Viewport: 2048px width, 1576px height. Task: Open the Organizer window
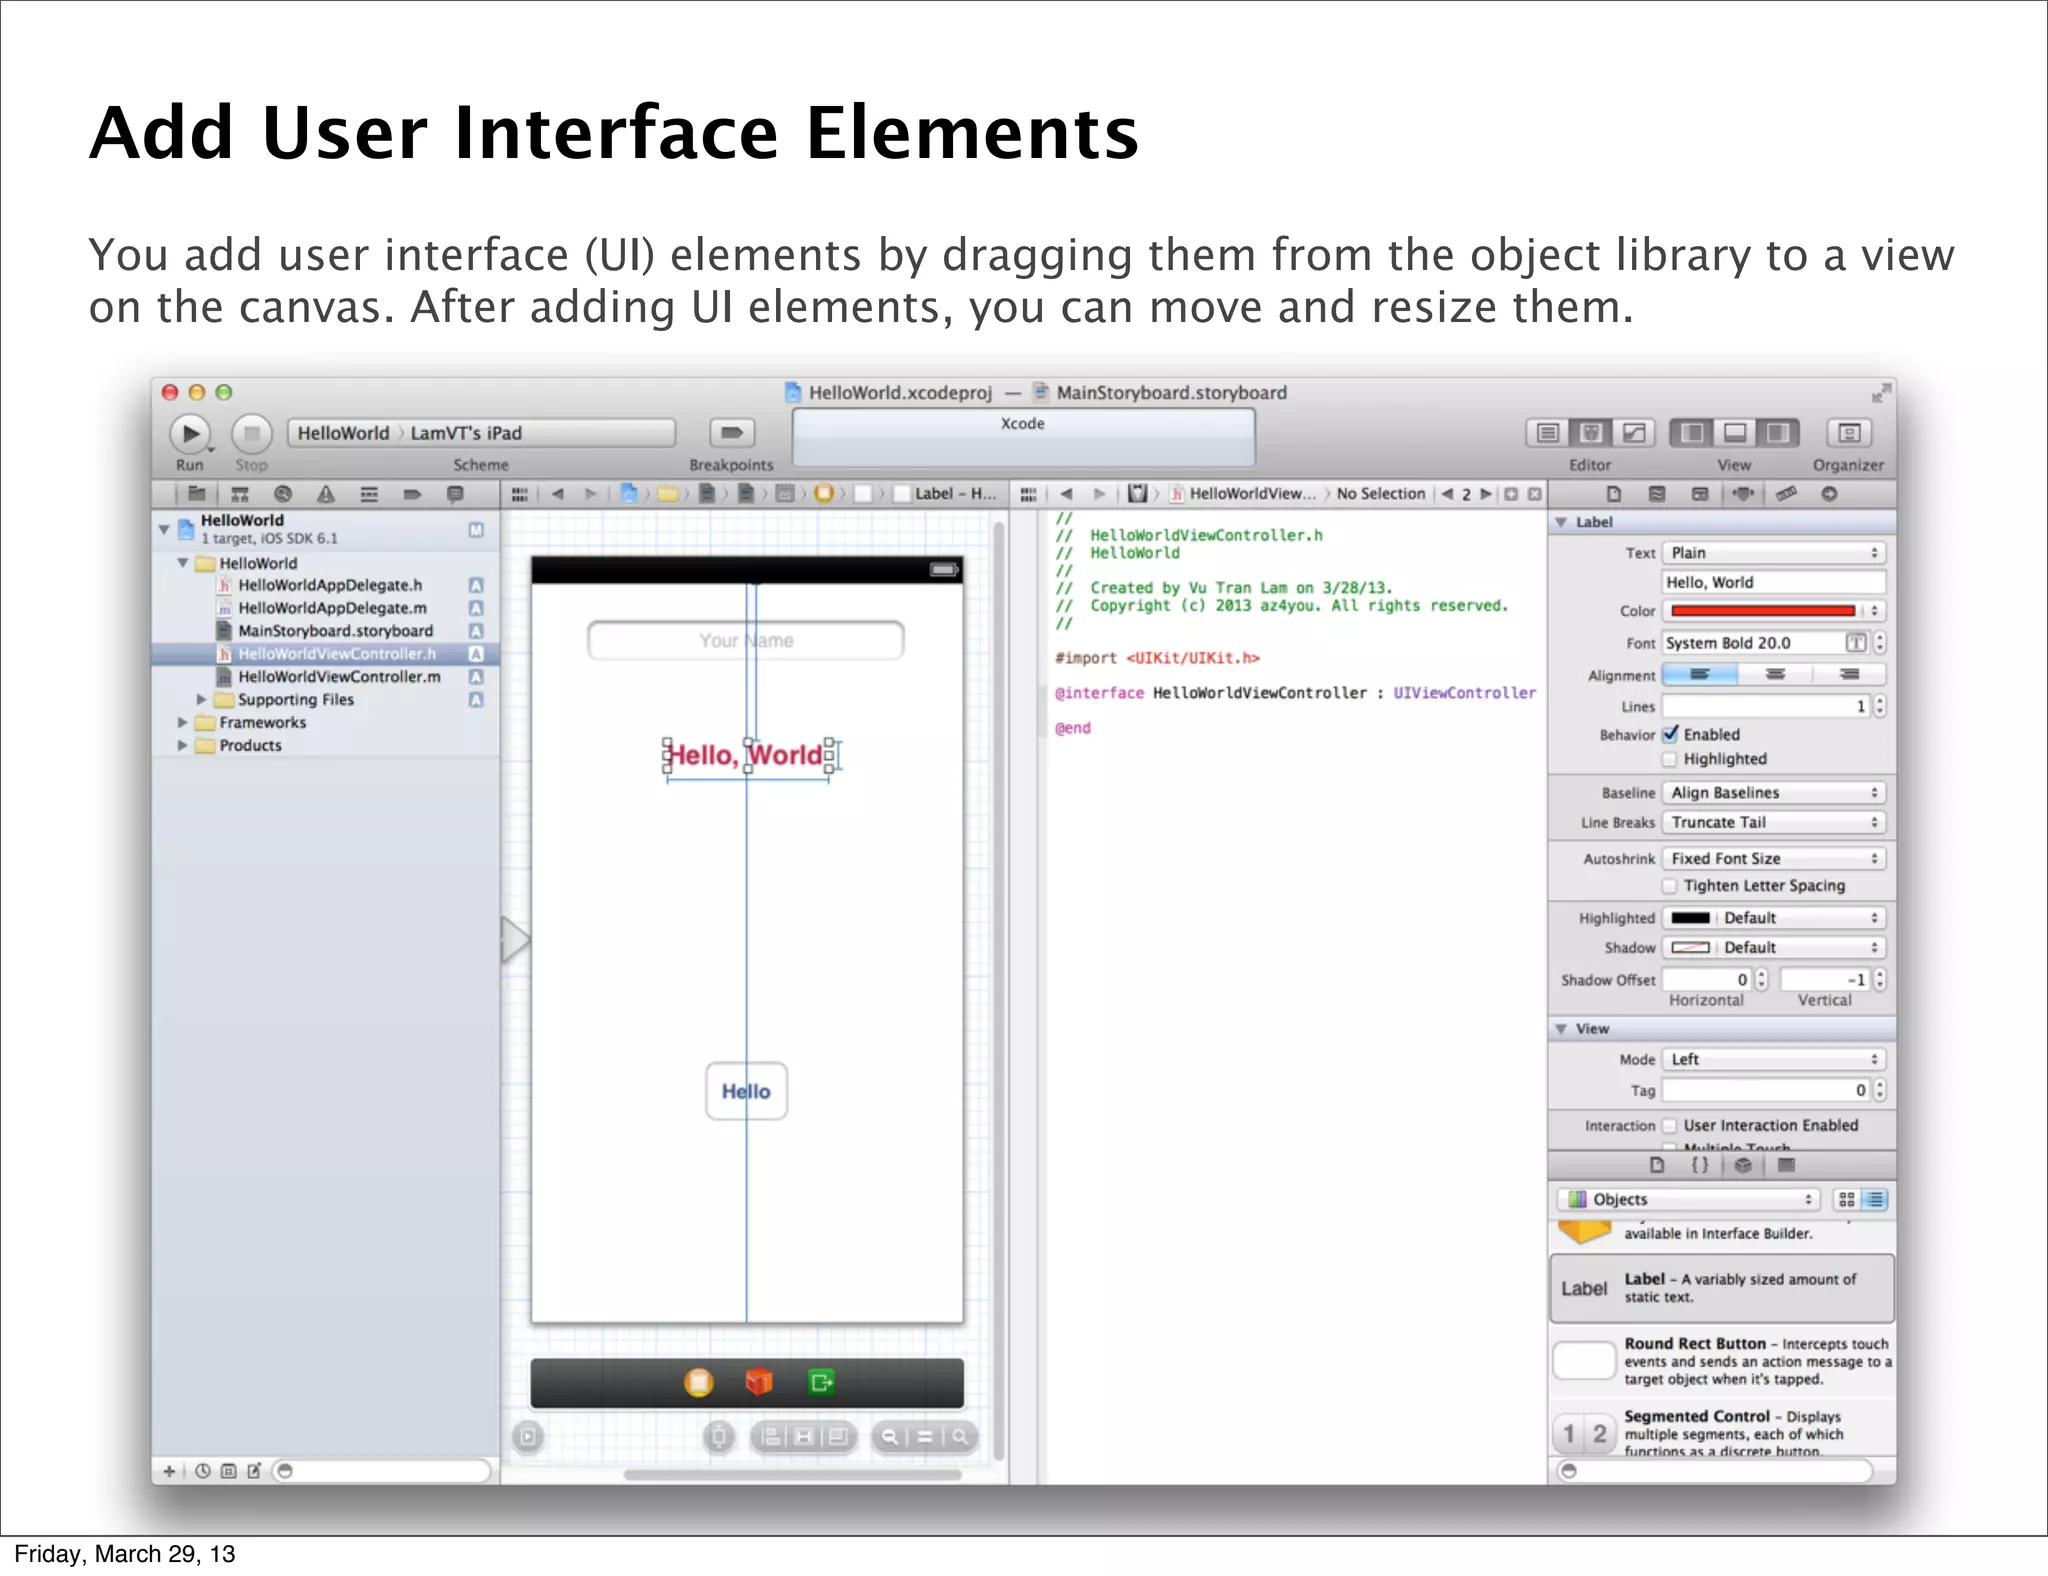(1849, 433)
